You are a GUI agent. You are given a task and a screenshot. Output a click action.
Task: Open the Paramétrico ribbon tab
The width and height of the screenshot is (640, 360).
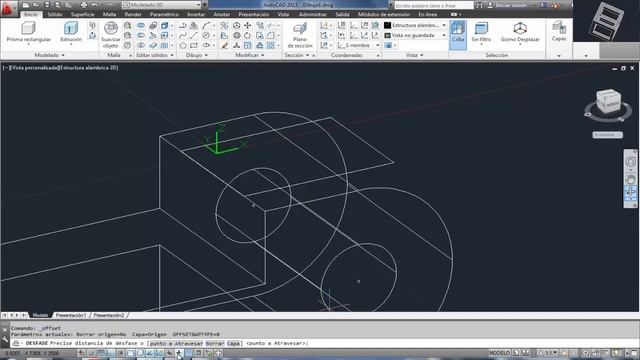coord(164,14)
